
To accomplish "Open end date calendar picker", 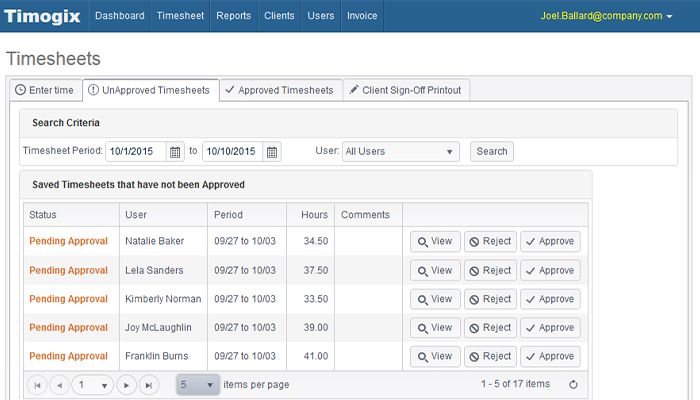I will pos(272,152).
